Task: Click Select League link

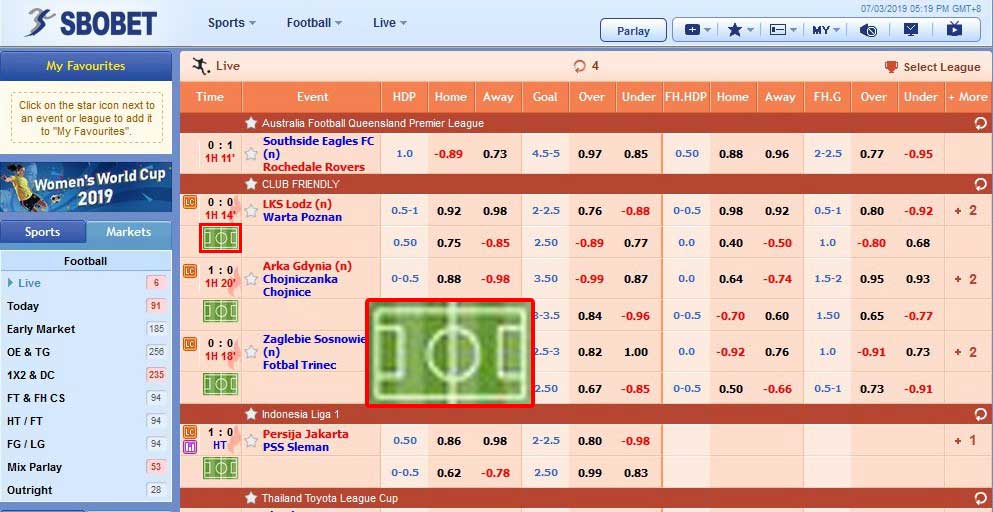Action: 941,67
